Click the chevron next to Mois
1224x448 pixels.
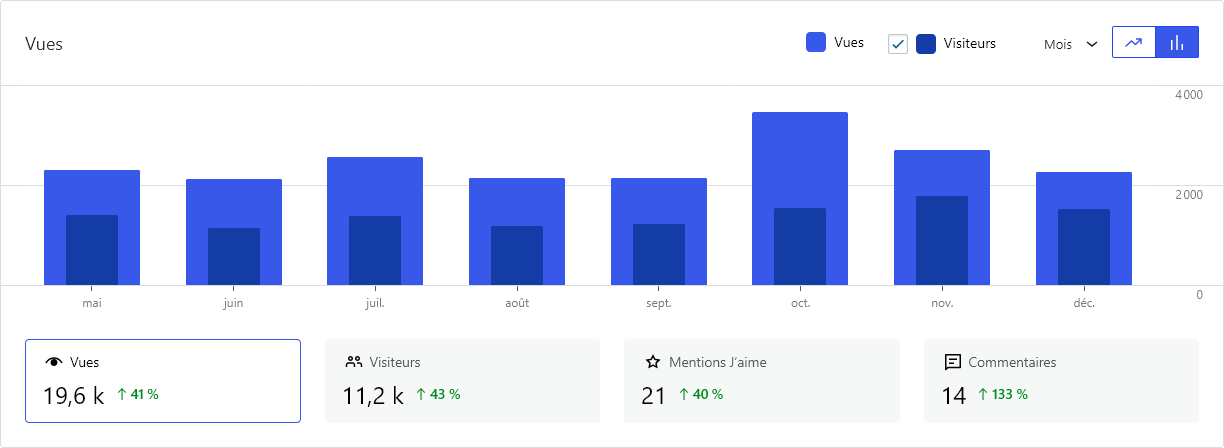coord(1092,44)
